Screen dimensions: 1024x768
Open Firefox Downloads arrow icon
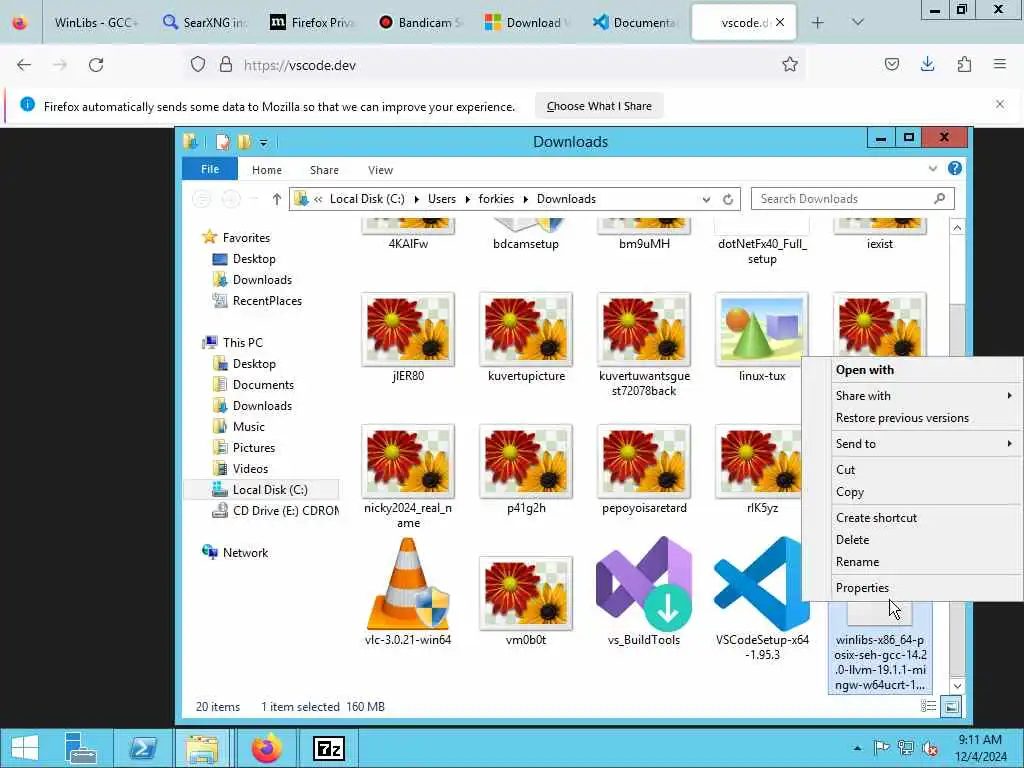tap(927, 64)
